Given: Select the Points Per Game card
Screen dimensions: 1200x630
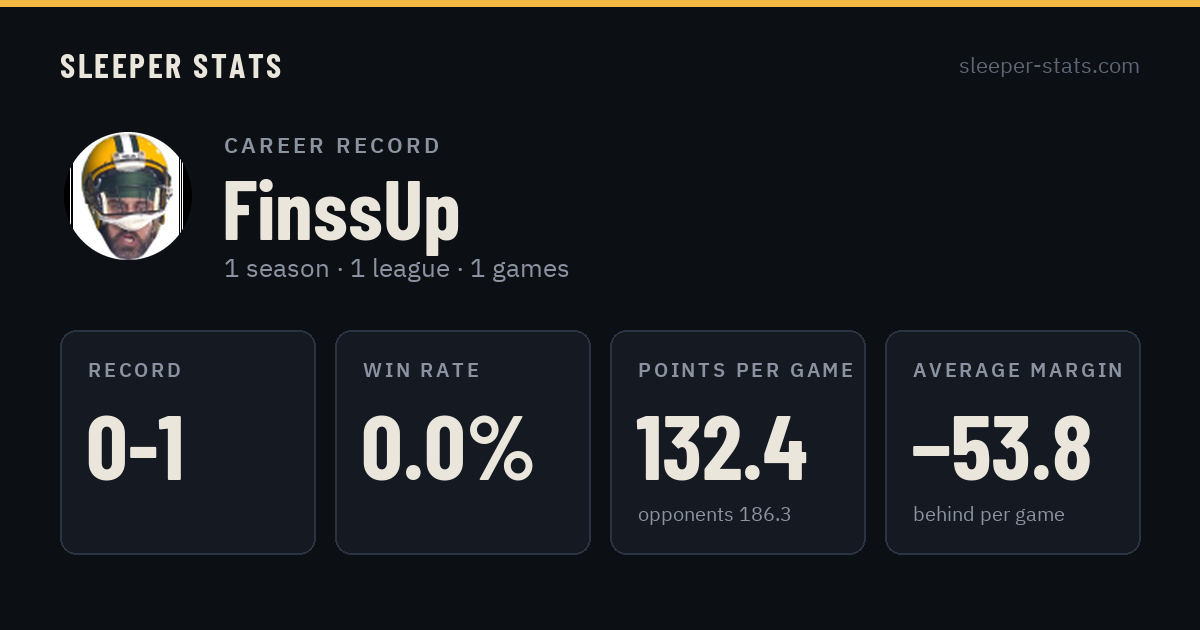Looking at the screenshot, I should (738, 442).
